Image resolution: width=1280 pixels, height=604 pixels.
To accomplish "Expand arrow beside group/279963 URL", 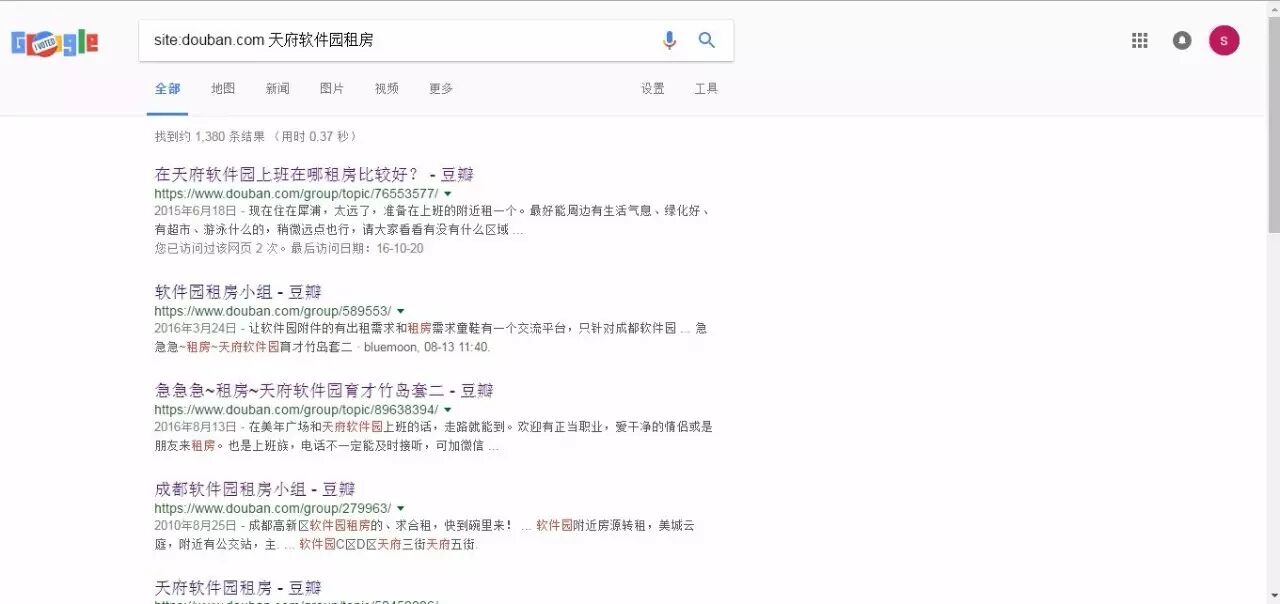I will pyautogui.click(x=400, y=509).
